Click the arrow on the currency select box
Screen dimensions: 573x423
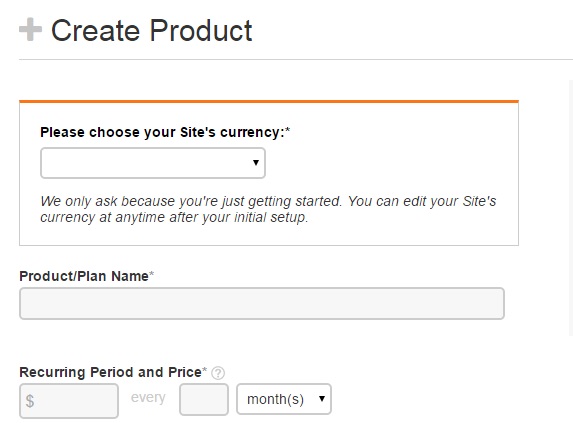[256, 163]
